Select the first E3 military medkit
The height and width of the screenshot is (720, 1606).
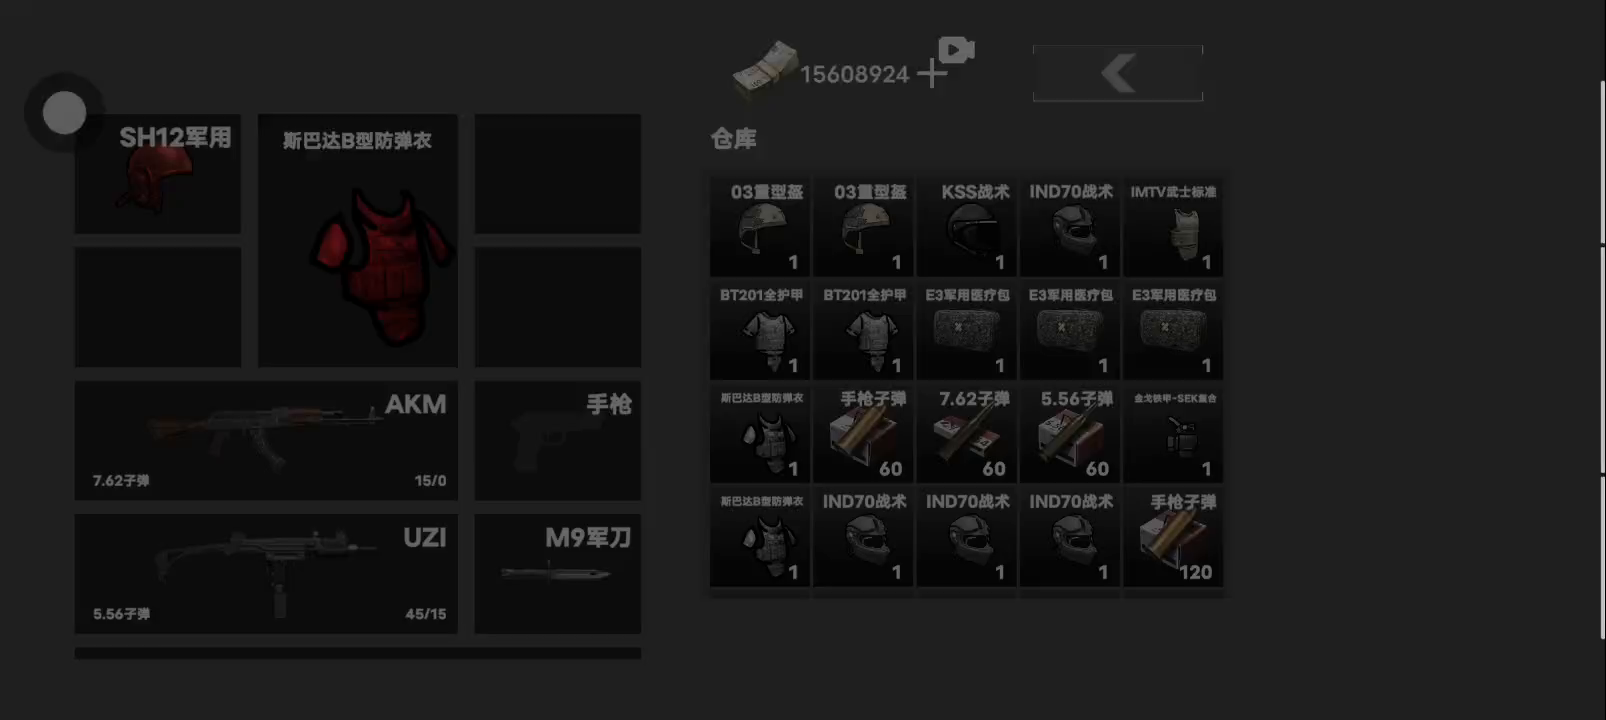pos(967,330)
